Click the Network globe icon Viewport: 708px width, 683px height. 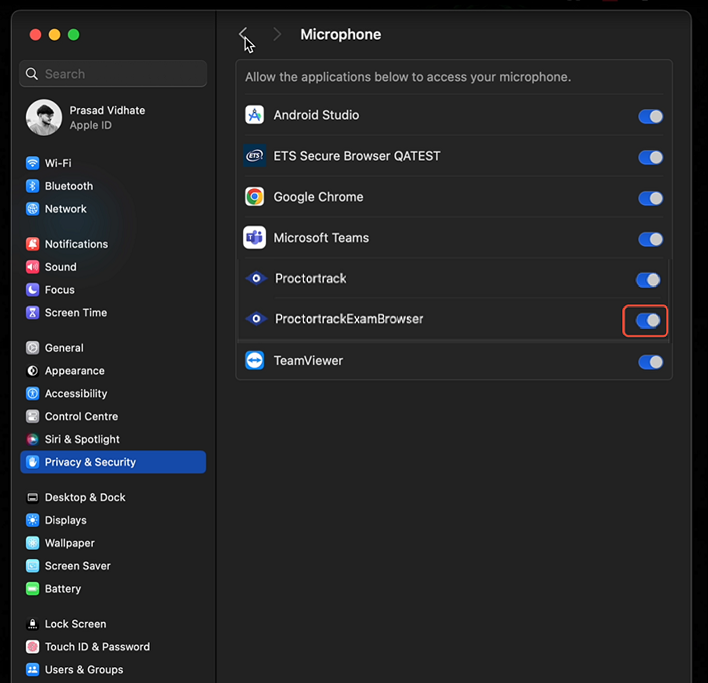point(33,209)
